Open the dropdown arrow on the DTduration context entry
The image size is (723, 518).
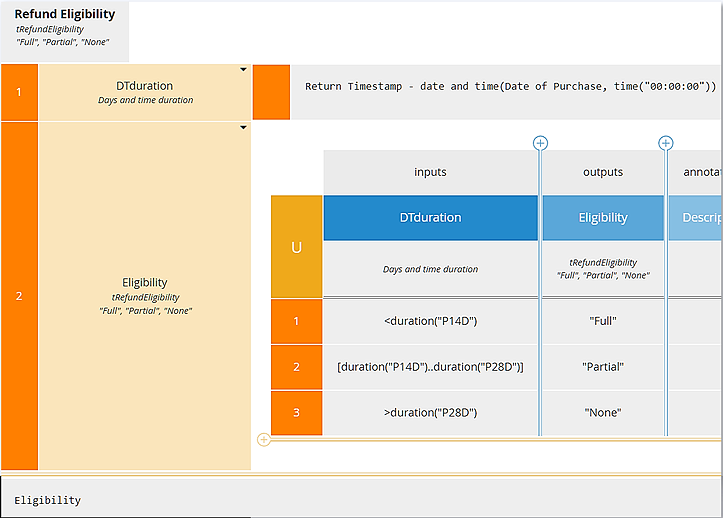pyautogui.click(x=243, y=70)
